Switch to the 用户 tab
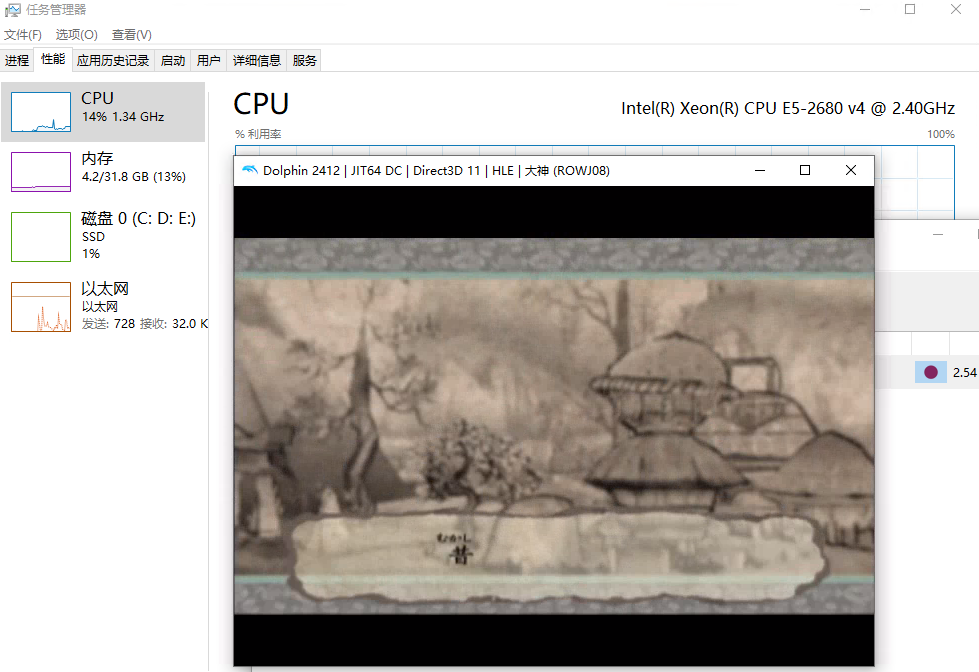The image size is (979, 672). click(209, 61)
